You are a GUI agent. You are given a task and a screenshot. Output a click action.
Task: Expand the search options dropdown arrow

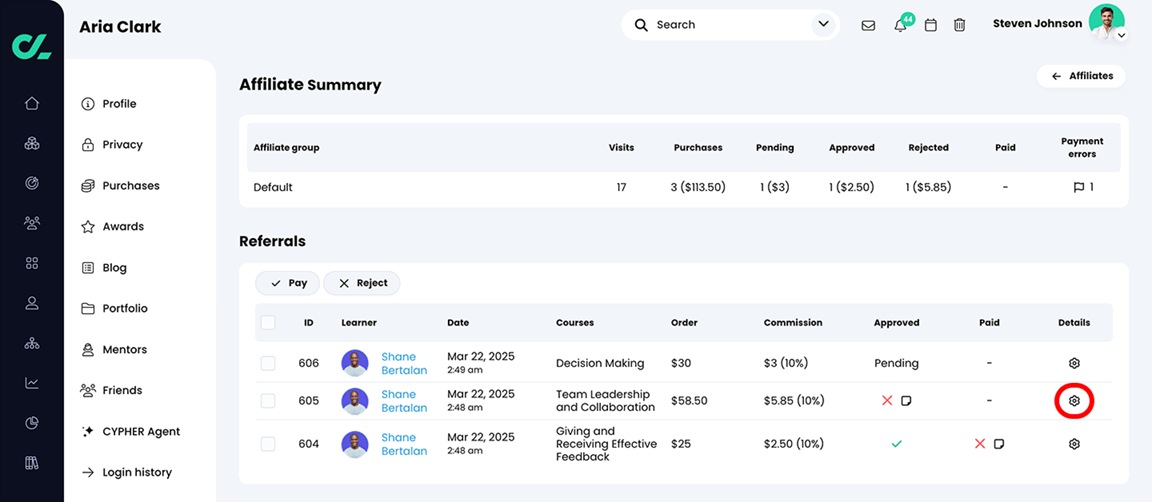click(823, 25)
